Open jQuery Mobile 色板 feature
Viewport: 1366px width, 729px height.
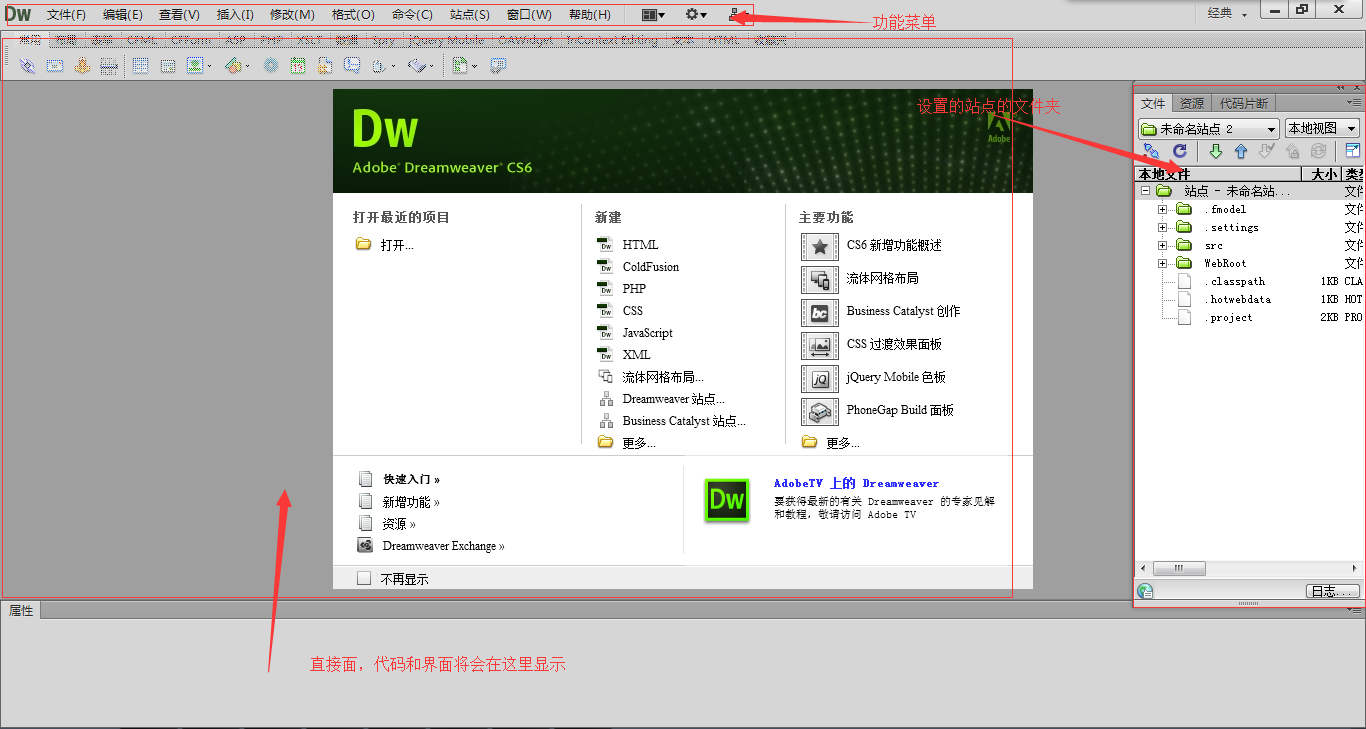(874, 378)
